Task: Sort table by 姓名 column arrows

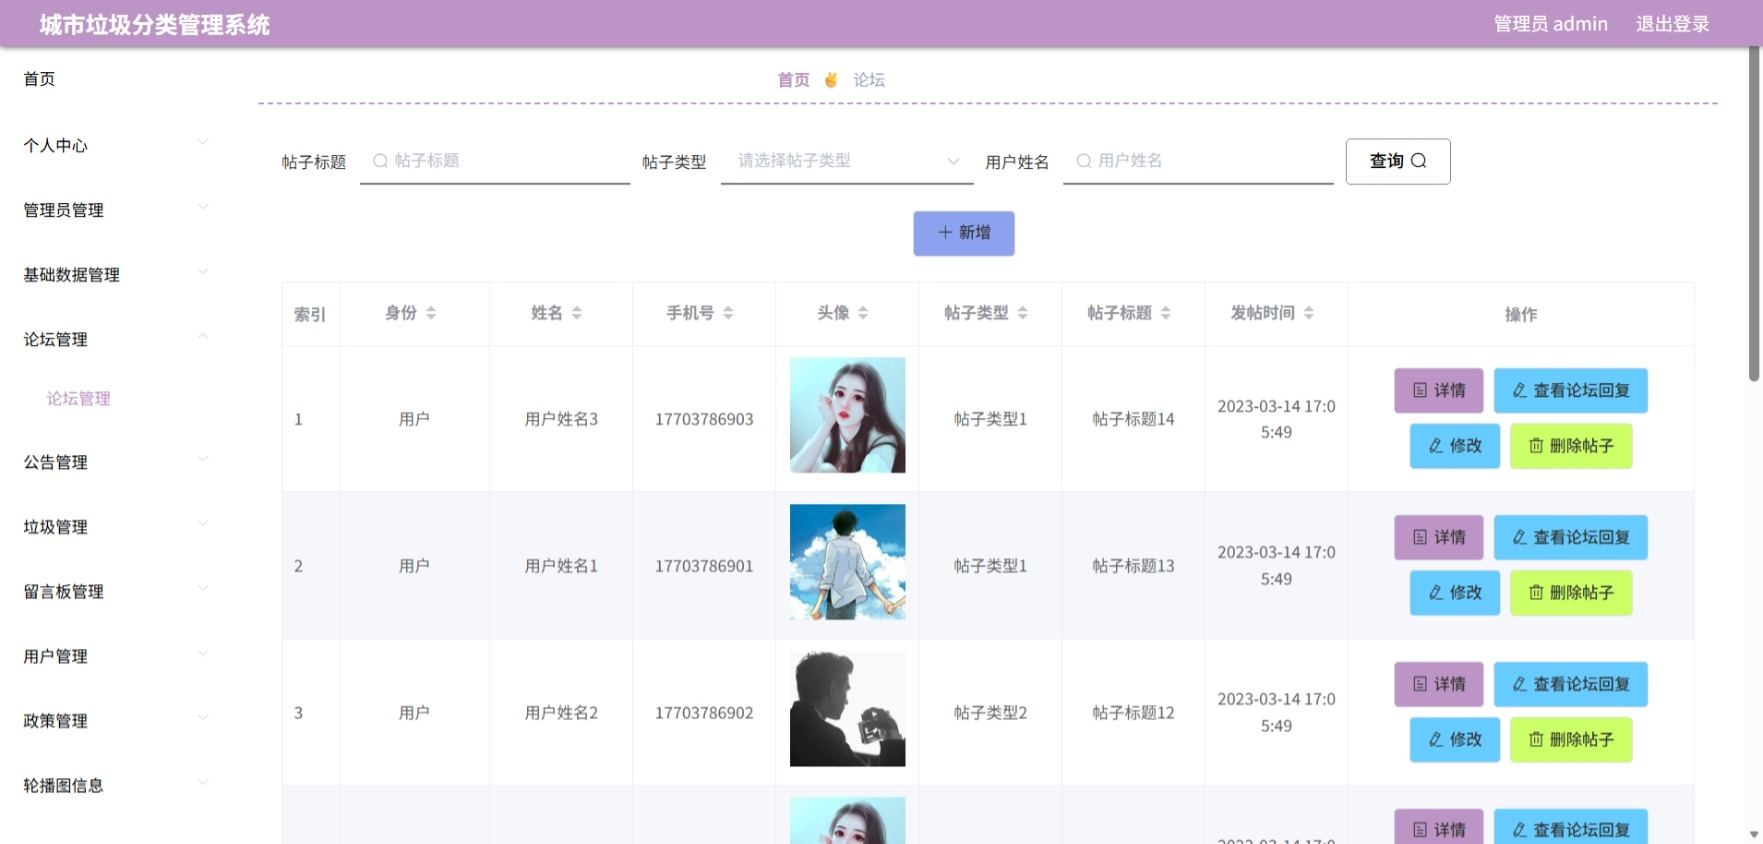Action: [x=577, y=313]
